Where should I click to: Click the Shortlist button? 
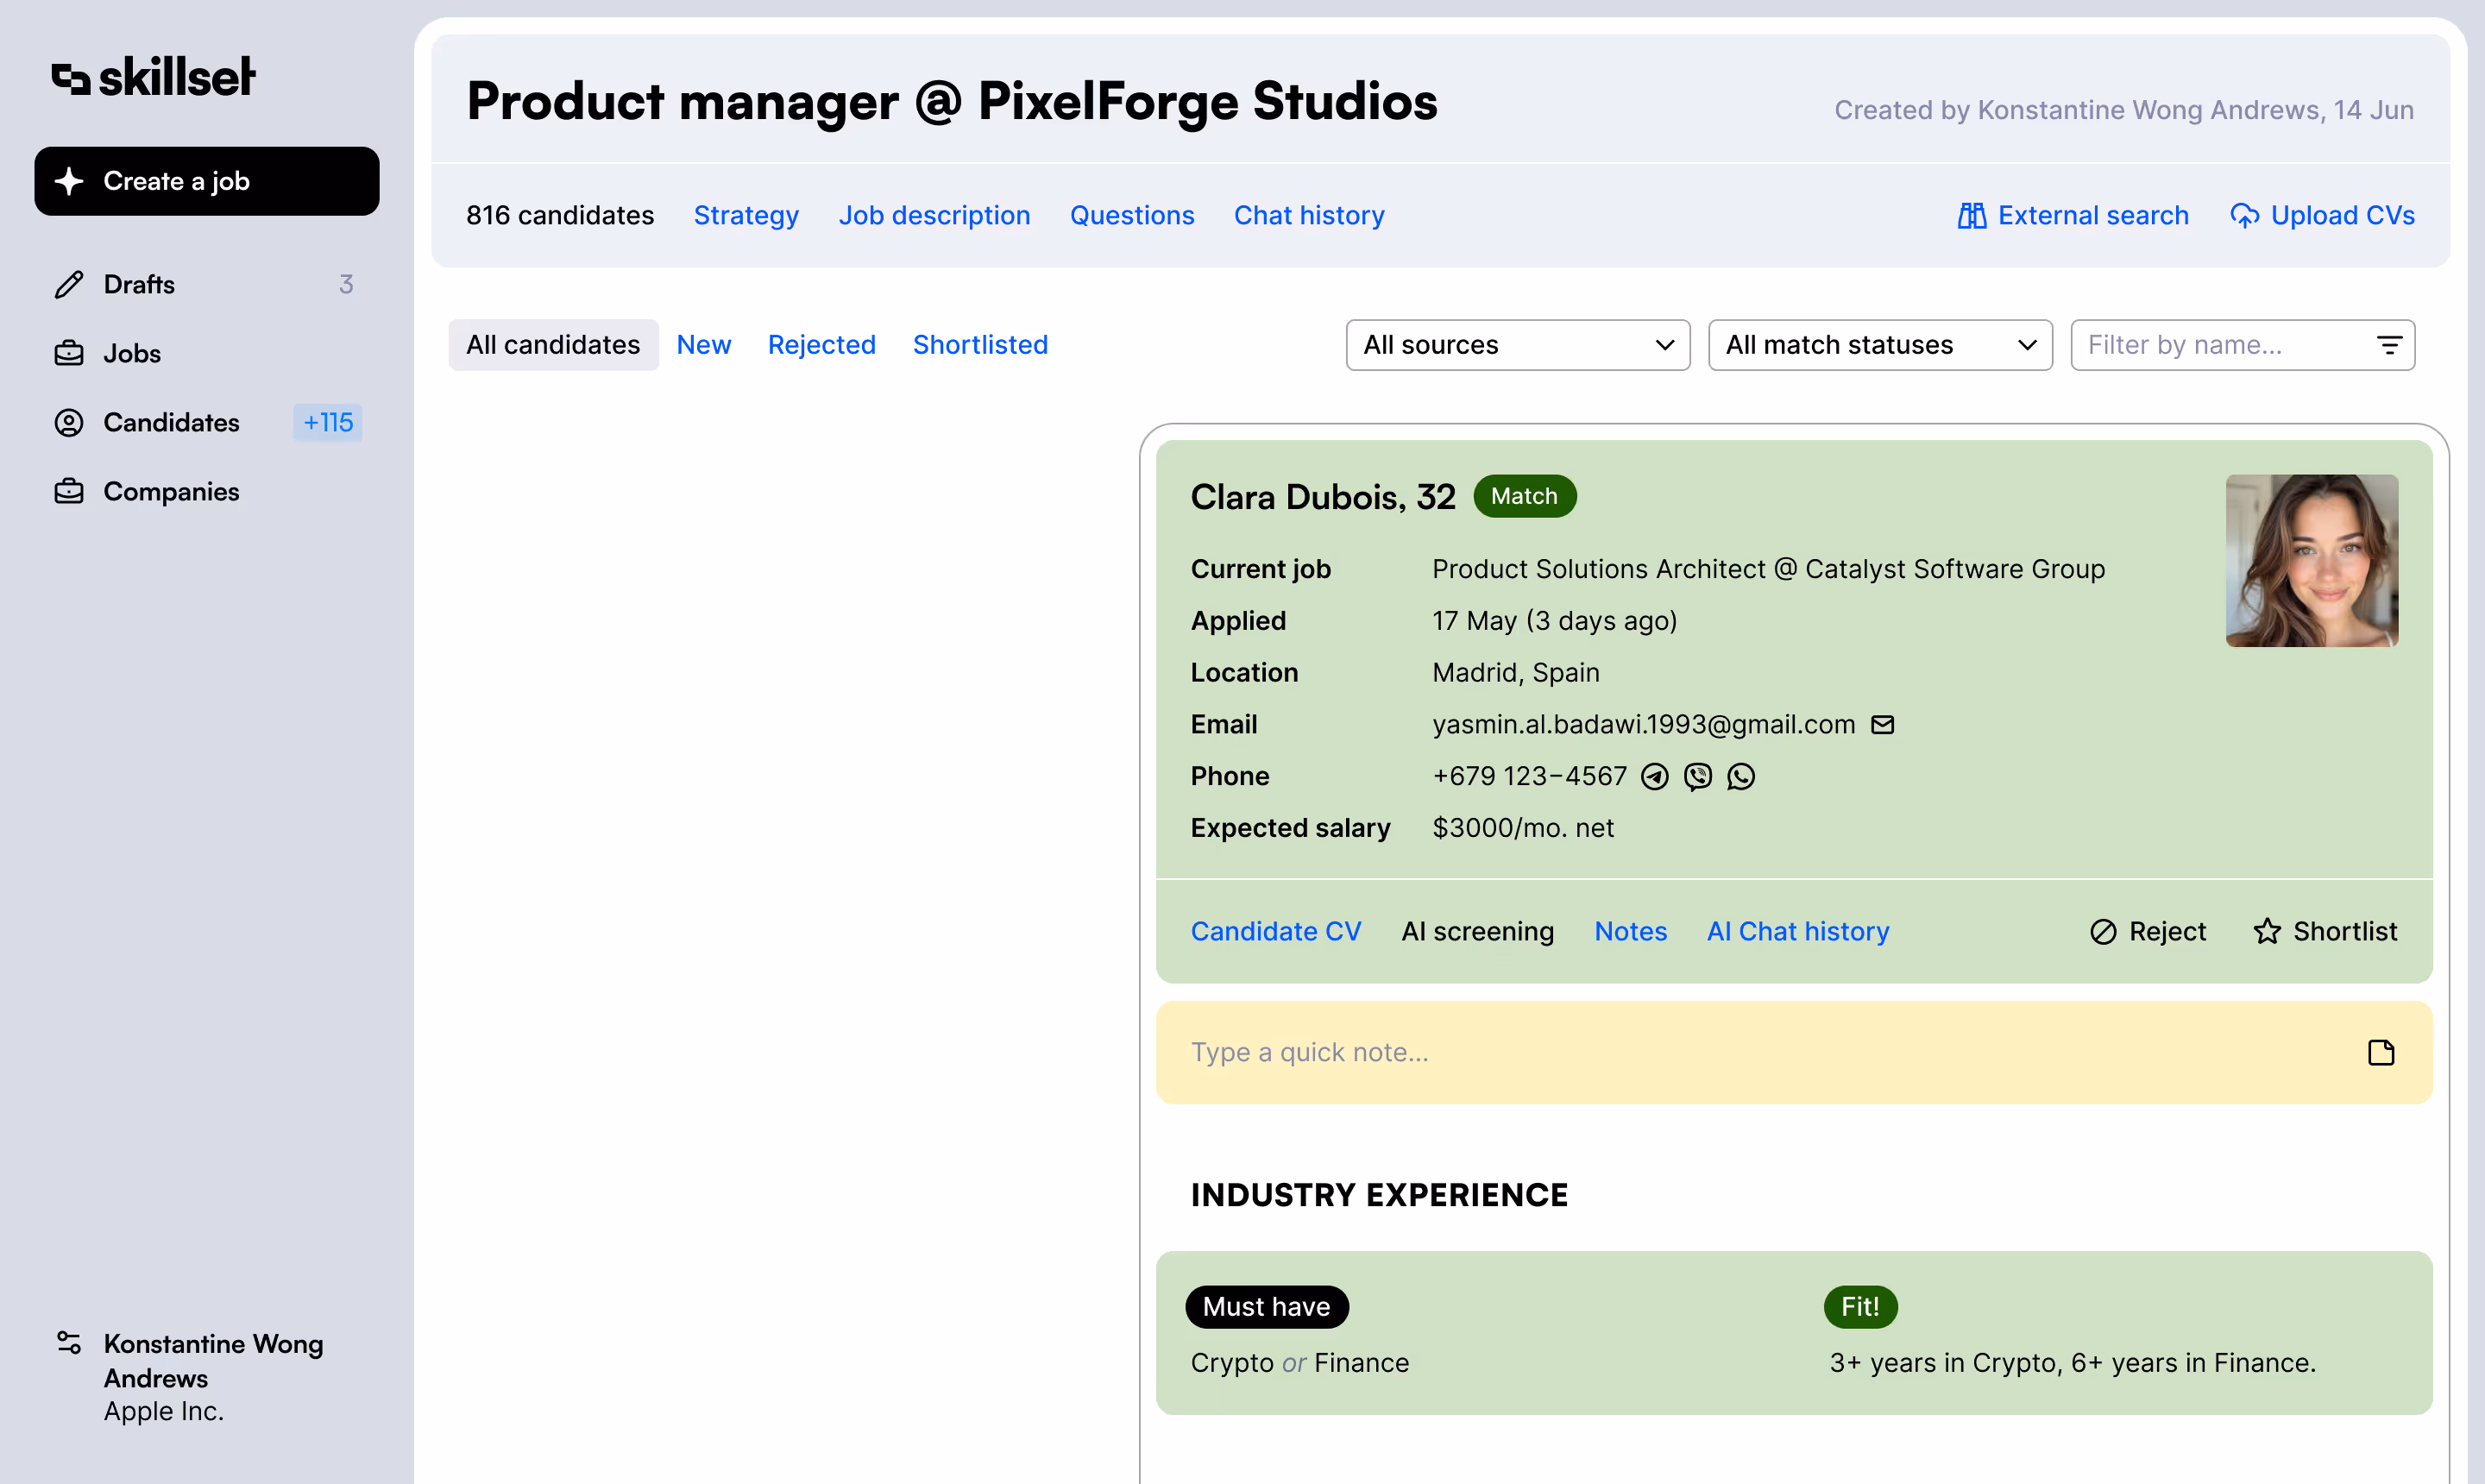pos(2325,931)
